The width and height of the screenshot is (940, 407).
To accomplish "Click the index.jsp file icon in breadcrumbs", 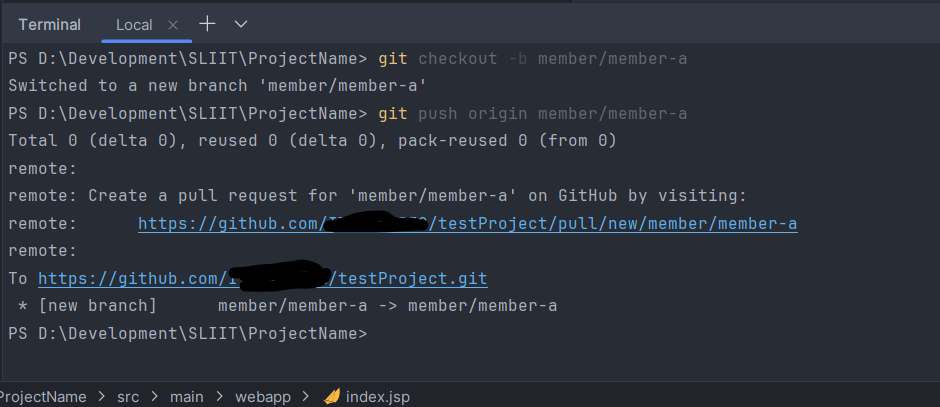I will 333,397.
